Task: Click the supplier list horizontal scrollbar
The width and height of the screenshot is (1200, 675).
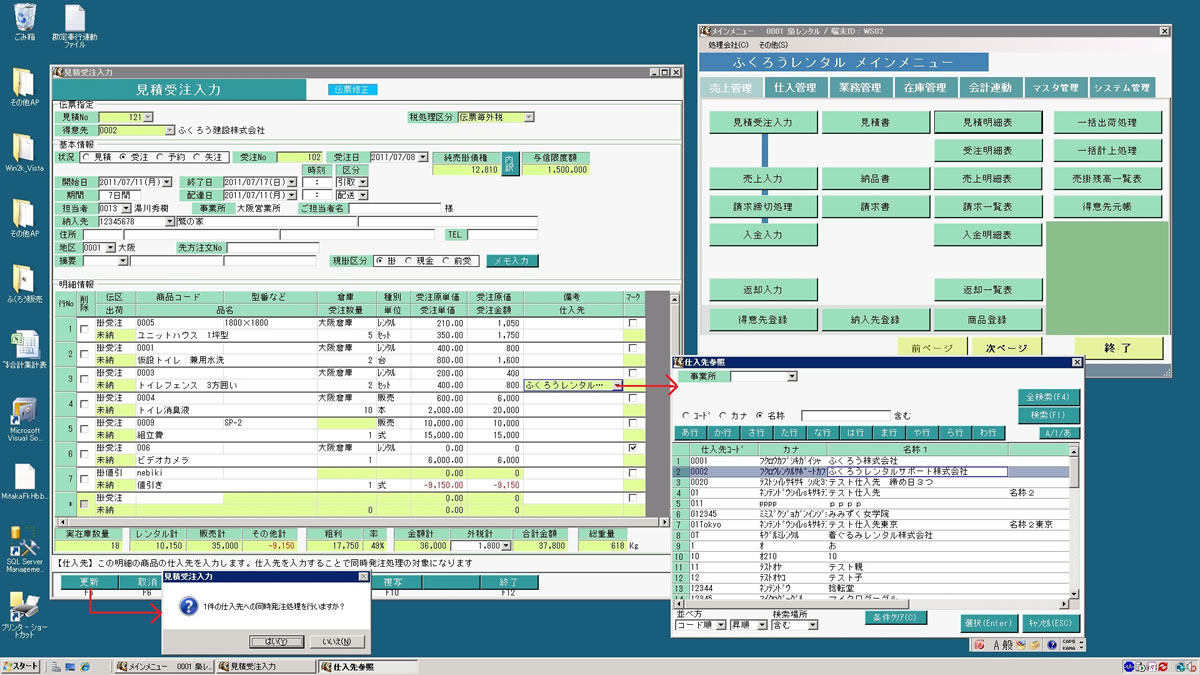Action: click(x=870, y=605)
